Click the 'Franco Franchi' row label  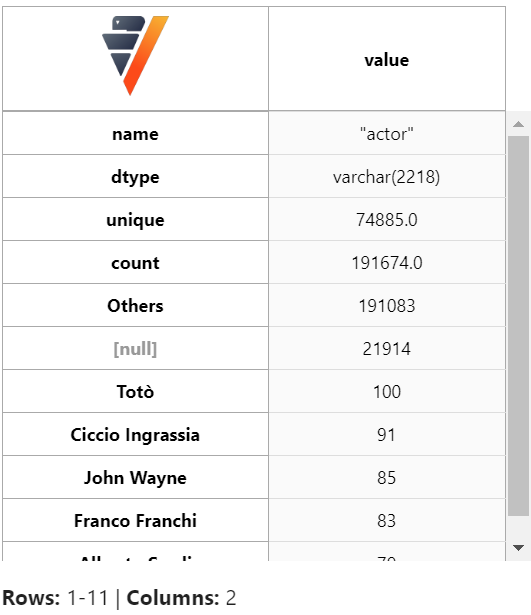point(135,520)
